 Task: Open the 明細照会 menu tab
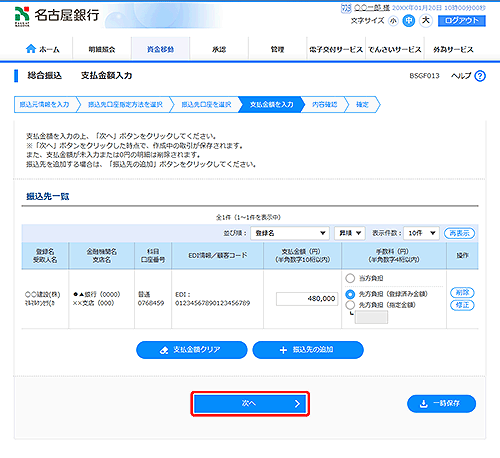point(102,49)
